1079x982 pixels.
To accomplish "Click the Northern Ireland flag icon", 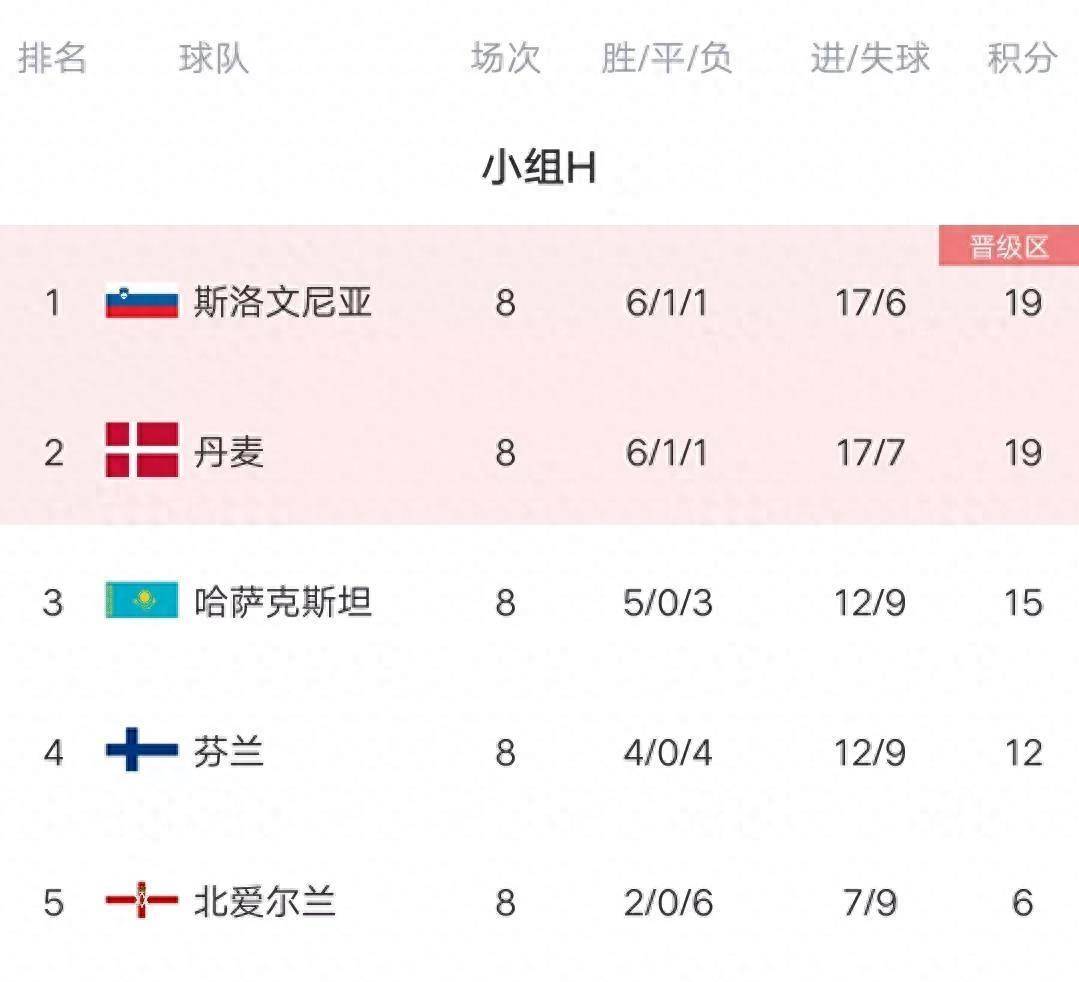I will point(142,901).
